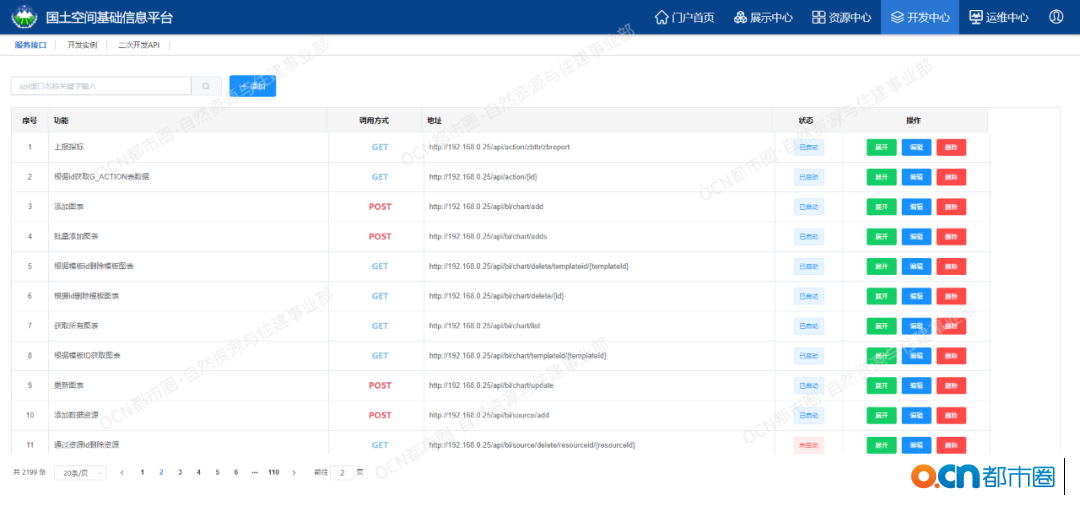
Task: Go to page 4
Action: (198, 472)
